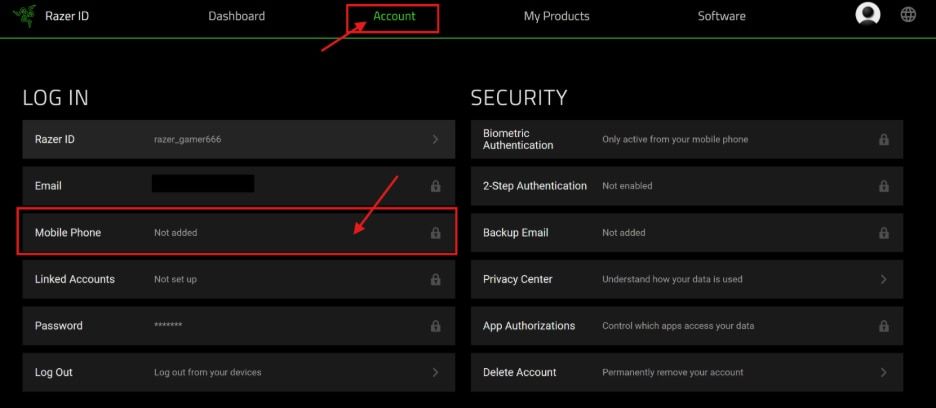Screen dimensions: 936x408
Task: Click the Razer ID brand text
Action: point(67,16)
